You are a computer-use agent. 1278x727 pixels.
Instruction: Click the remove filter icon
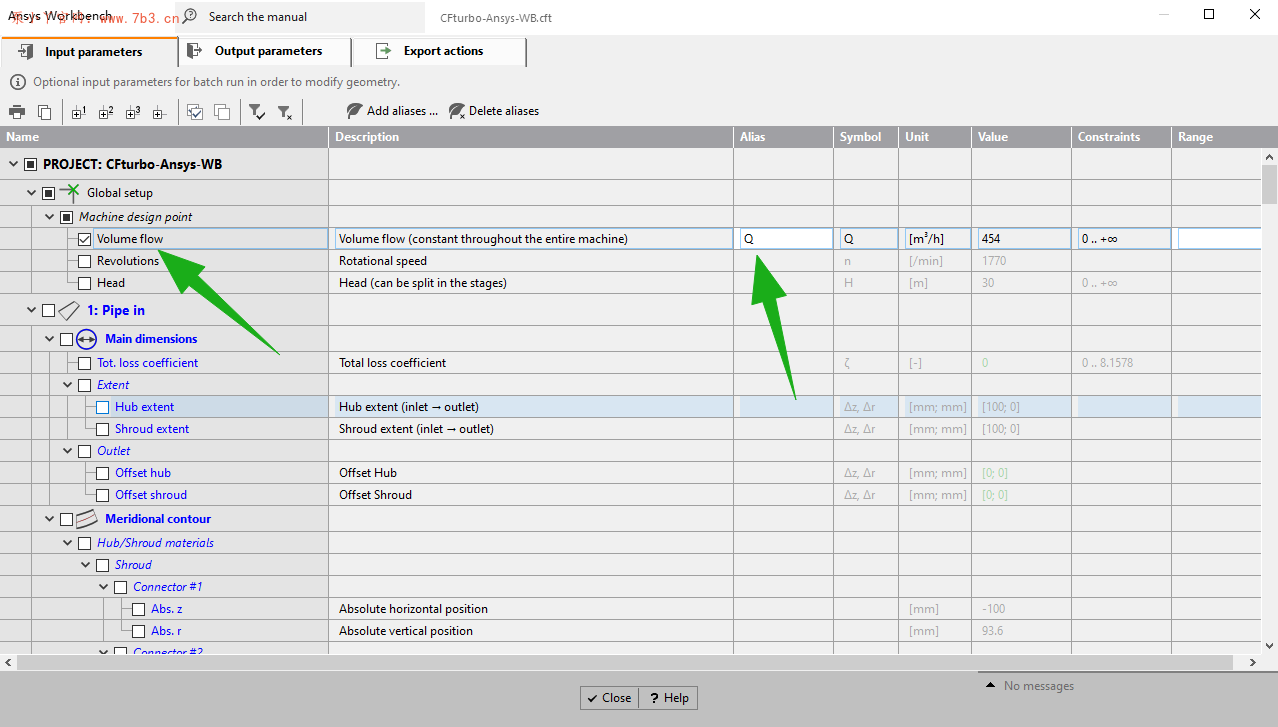tap(285, 112)
